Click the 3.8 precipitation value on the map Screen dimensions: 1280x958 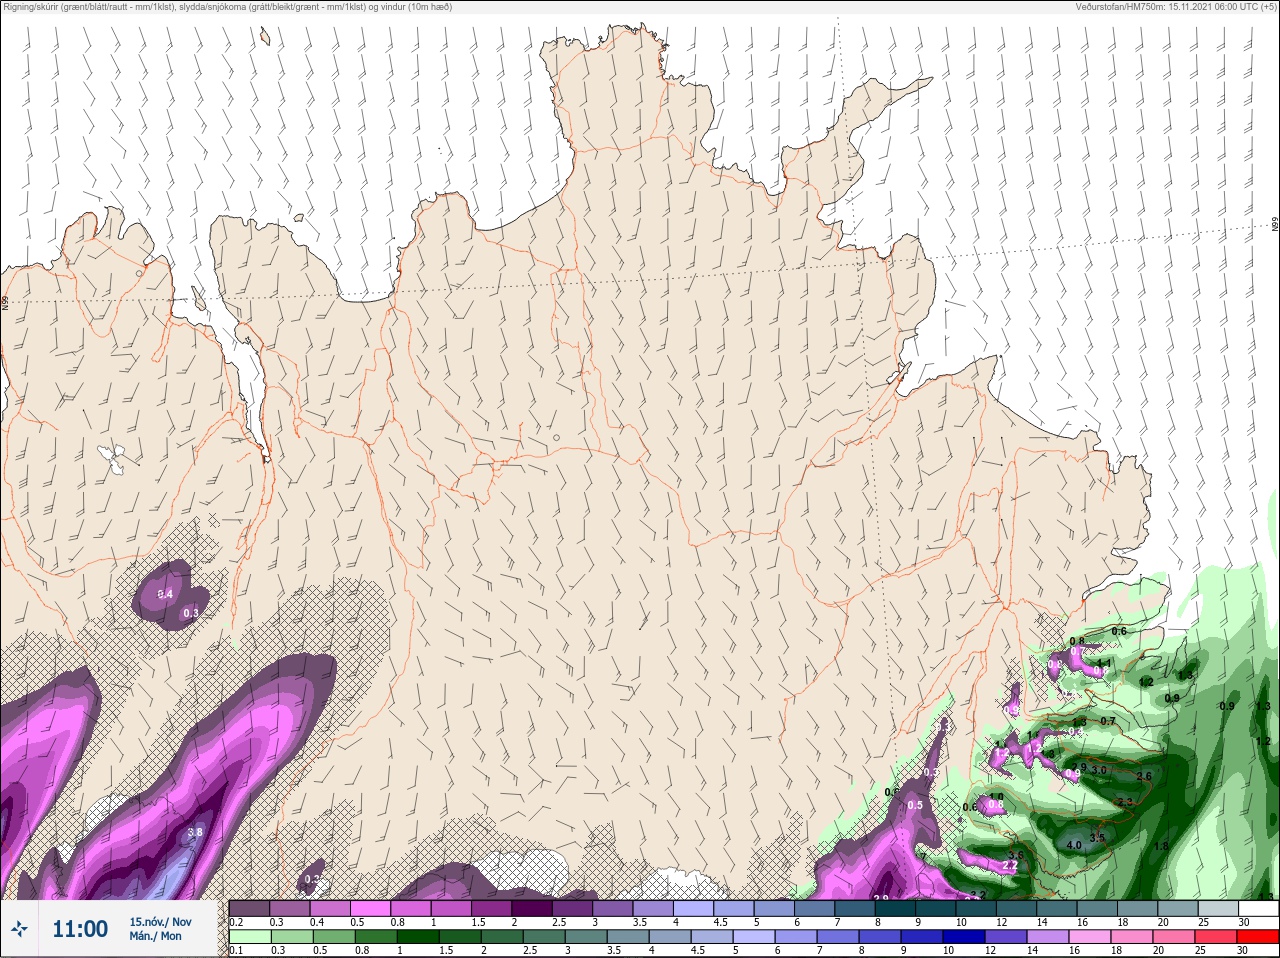click(195, 832)
